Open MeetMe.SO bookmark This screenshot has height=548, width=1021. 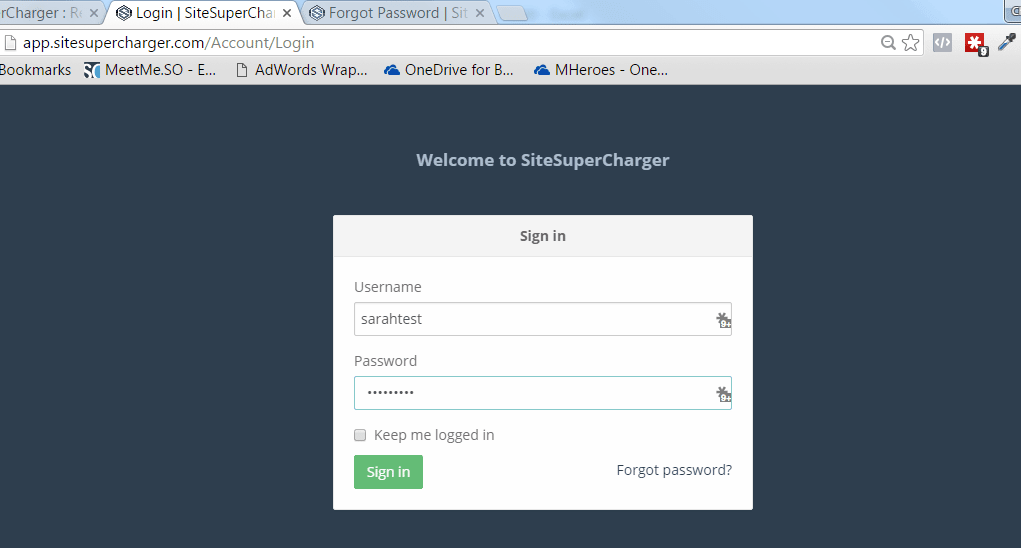point(150,70)
